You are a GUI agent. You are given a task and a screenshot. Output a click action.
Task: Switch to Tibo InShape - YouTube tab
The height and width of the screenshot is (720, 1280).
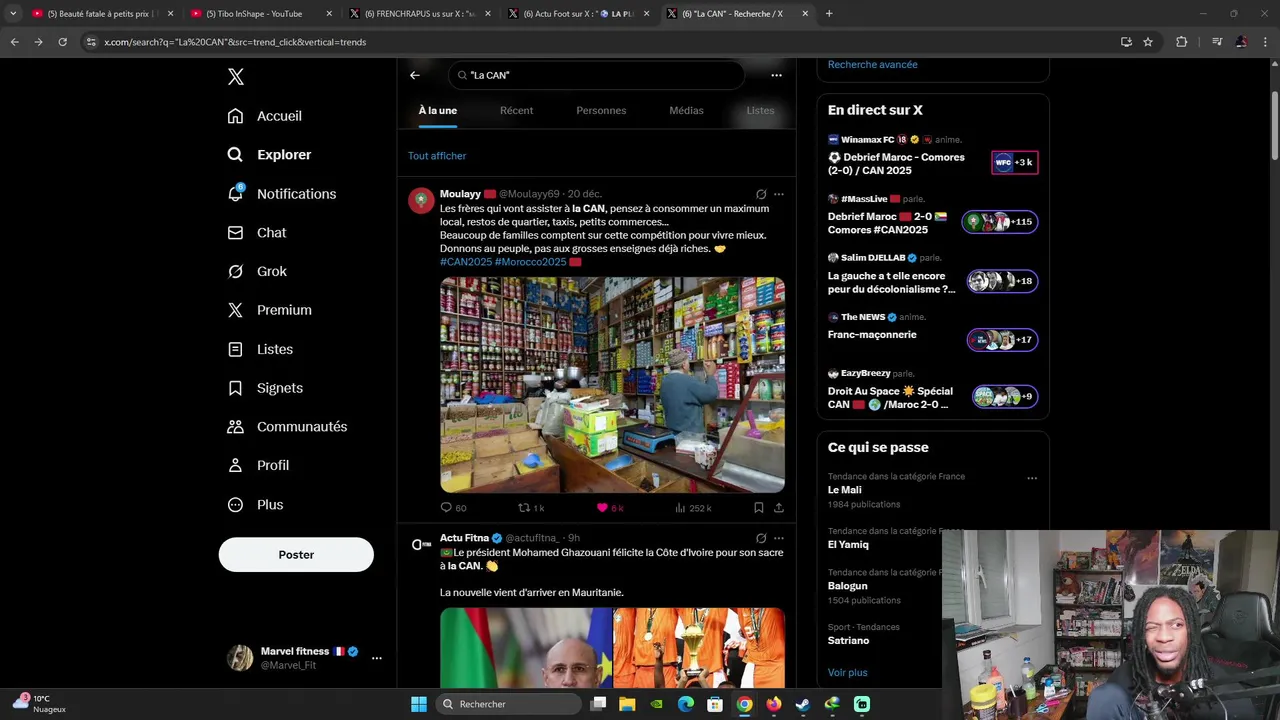point(260,14)
